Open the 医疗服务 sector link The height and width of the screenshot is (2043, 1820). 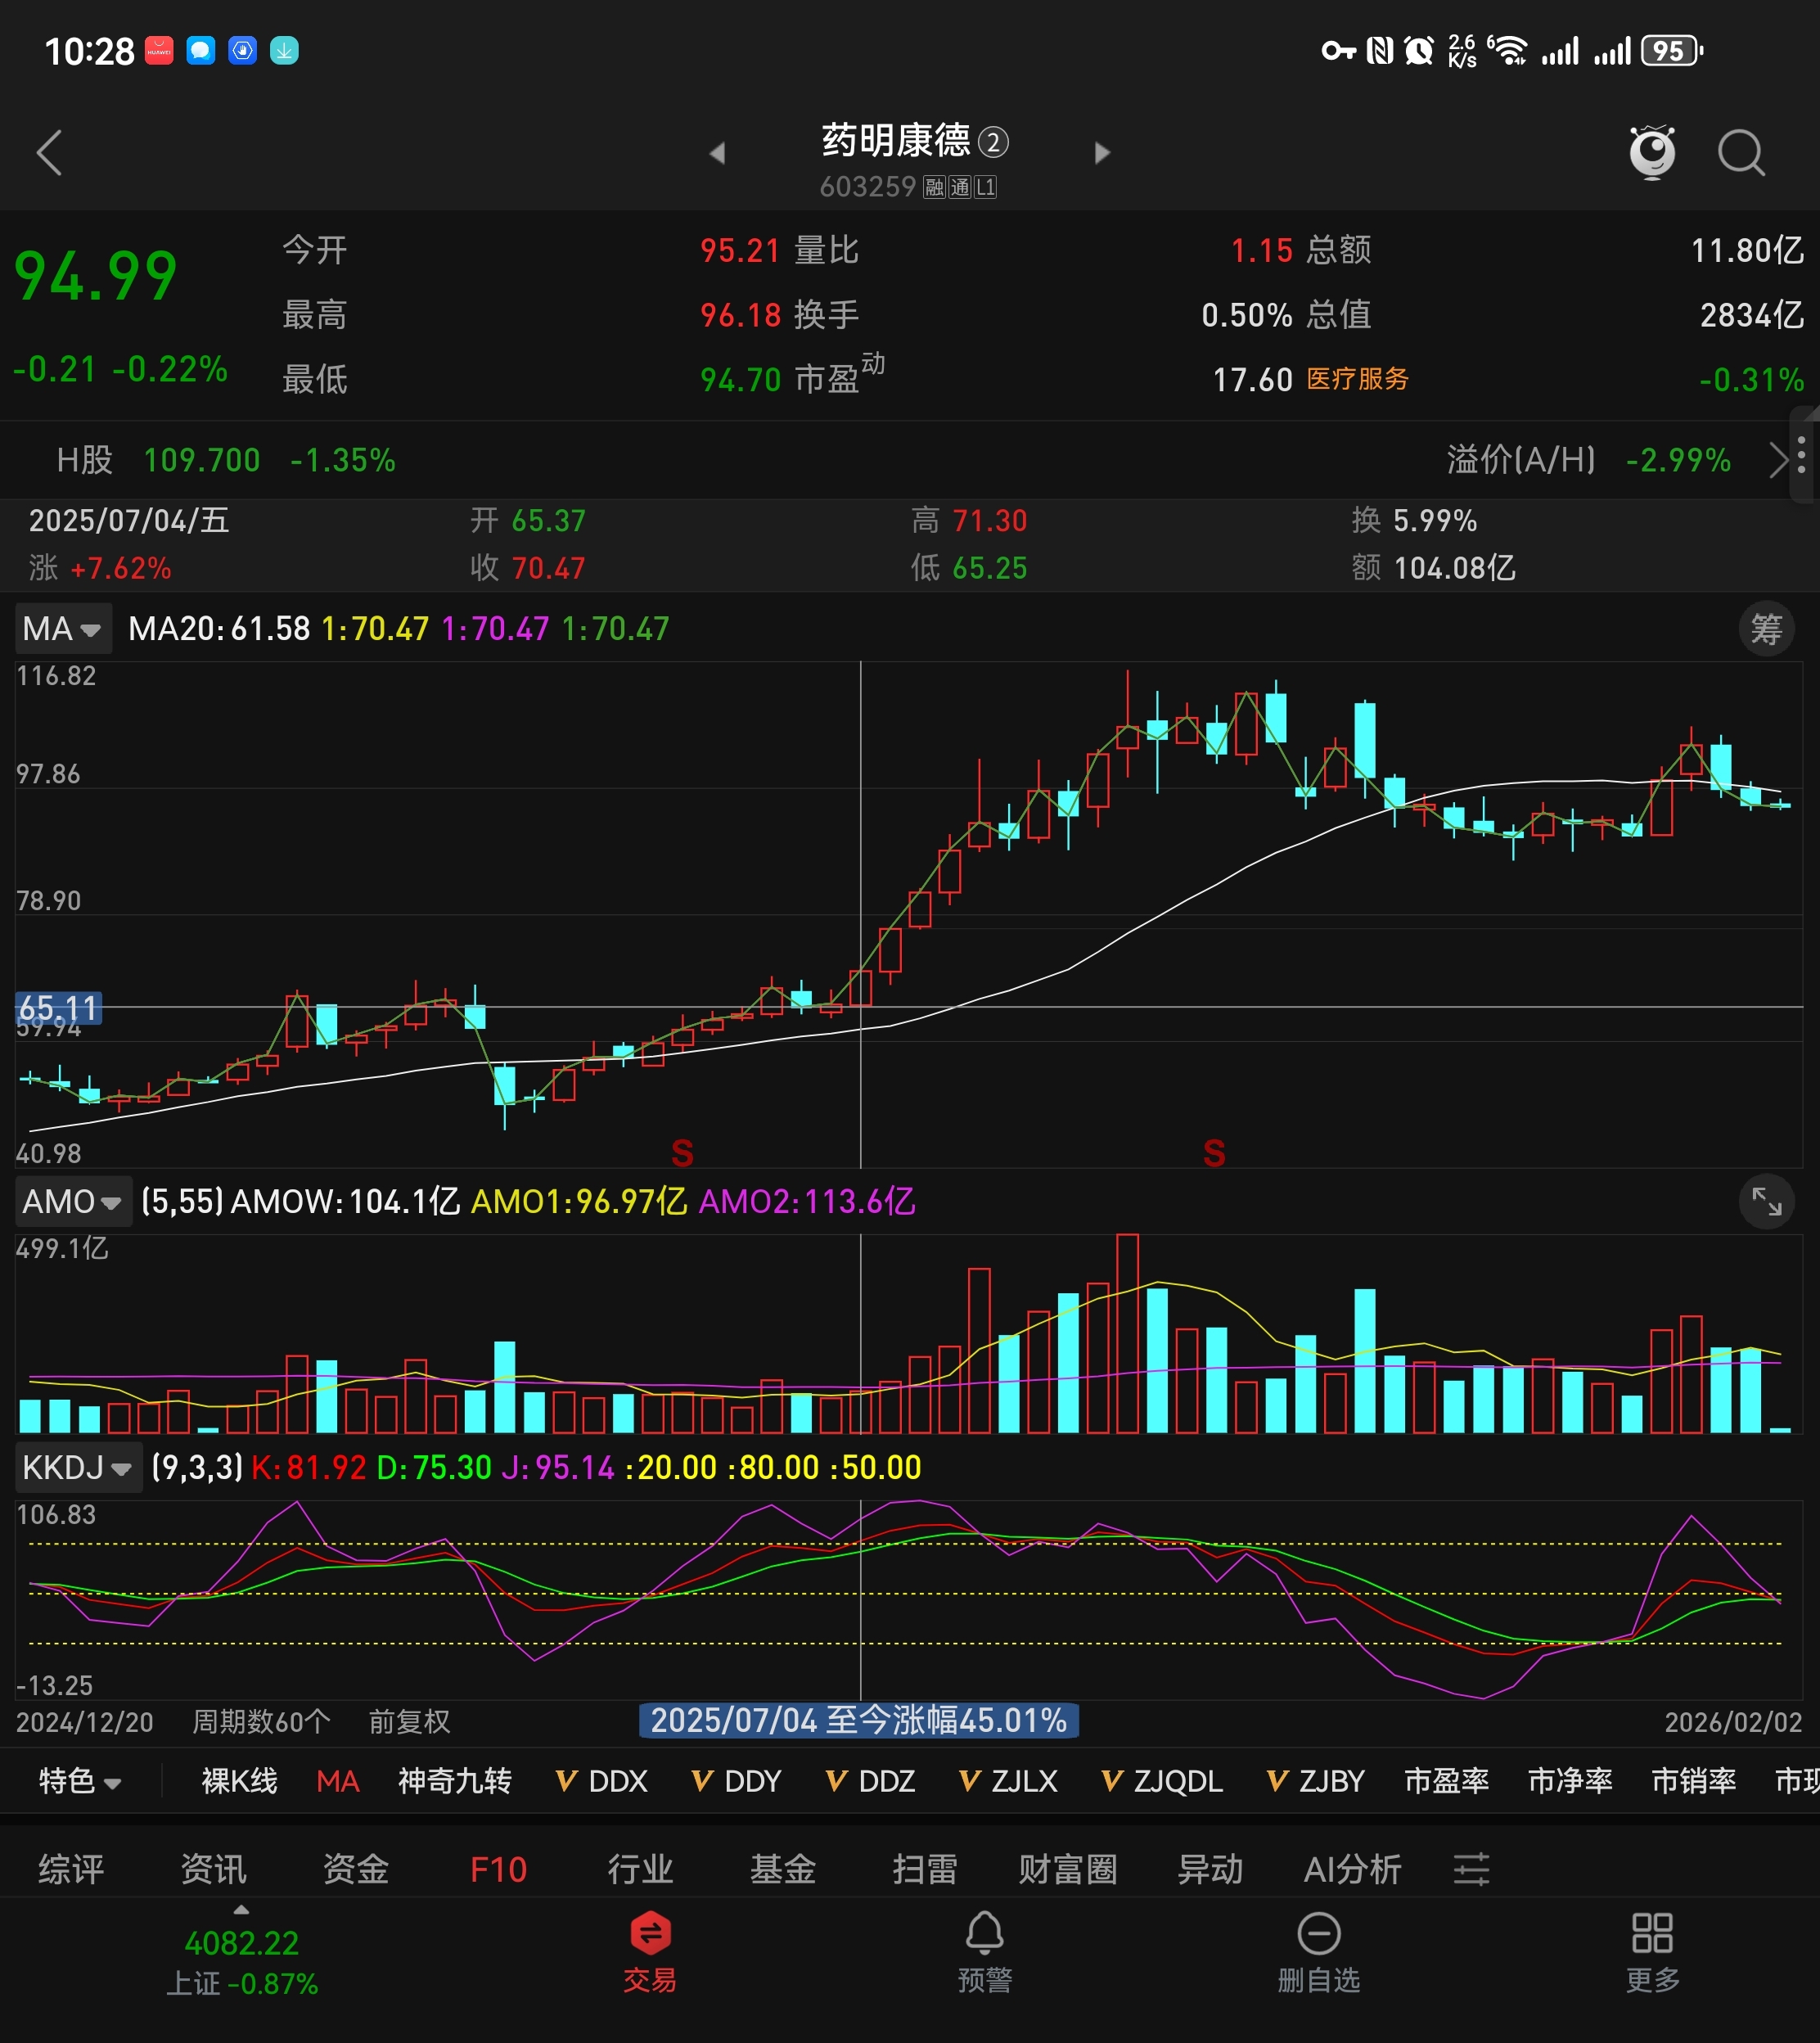coord(1357,379)
